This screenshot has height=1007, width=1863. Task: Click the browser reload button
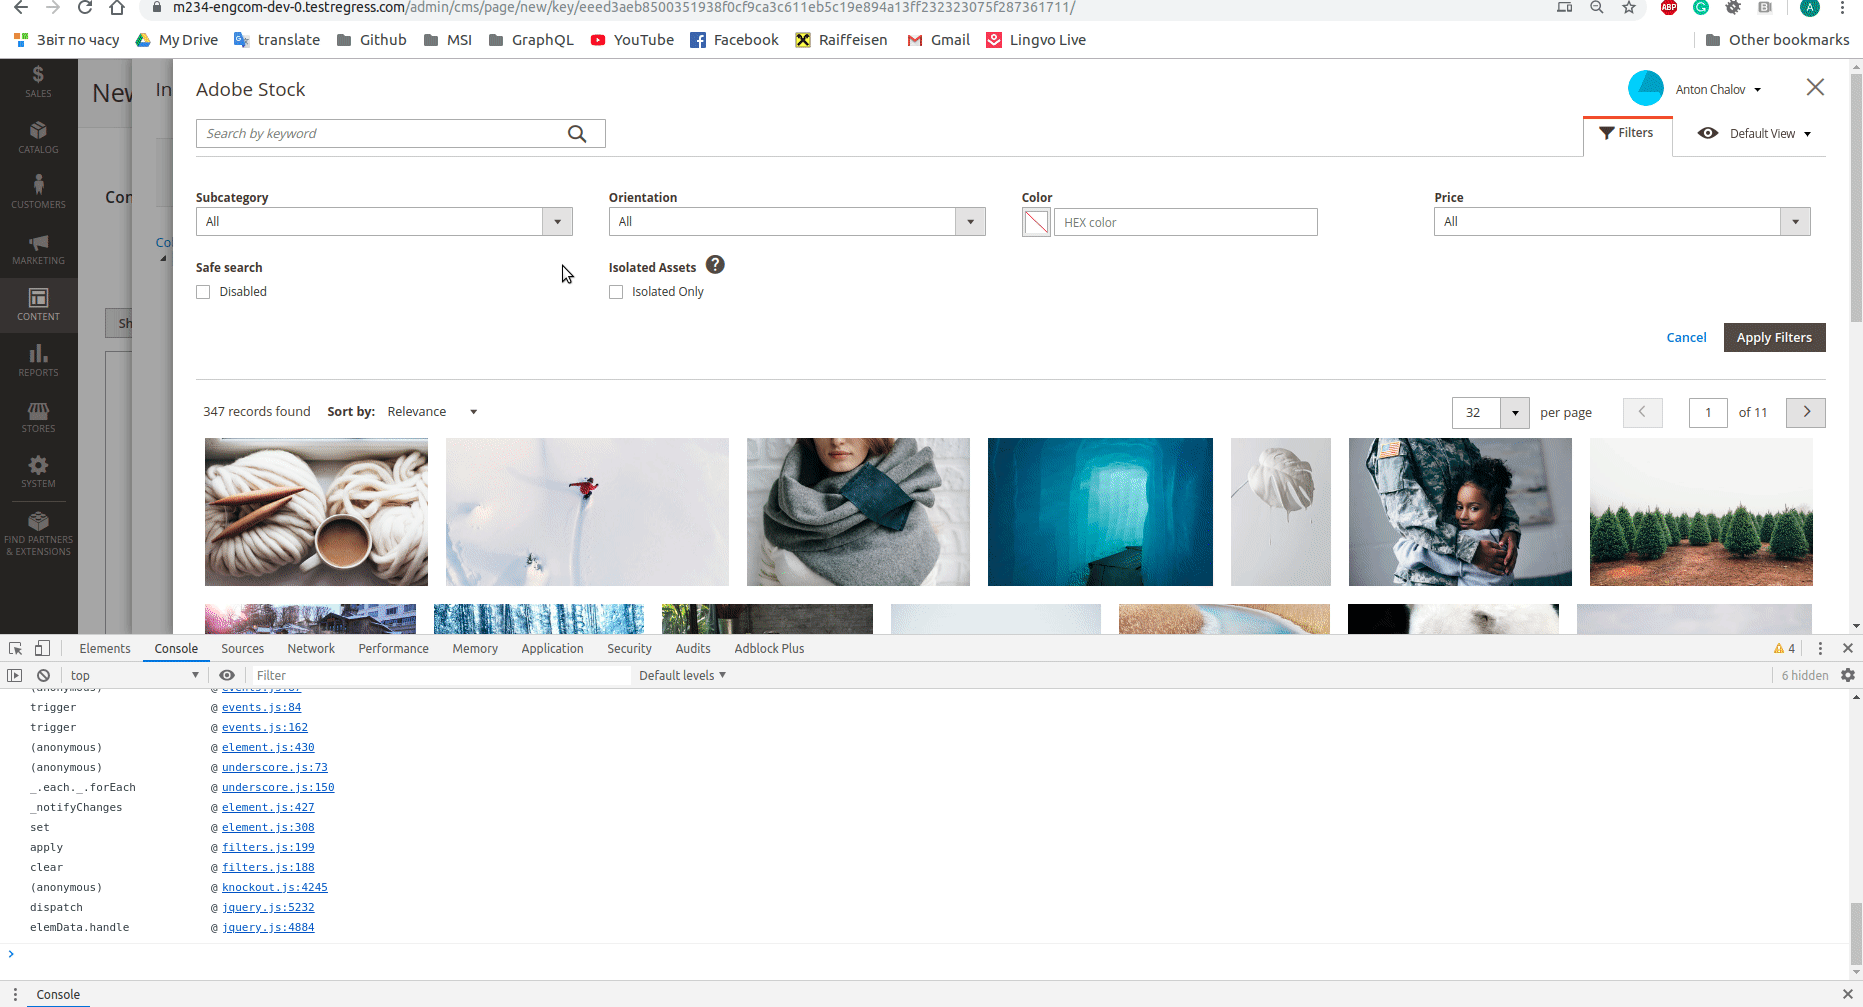[x=85, y=8]
